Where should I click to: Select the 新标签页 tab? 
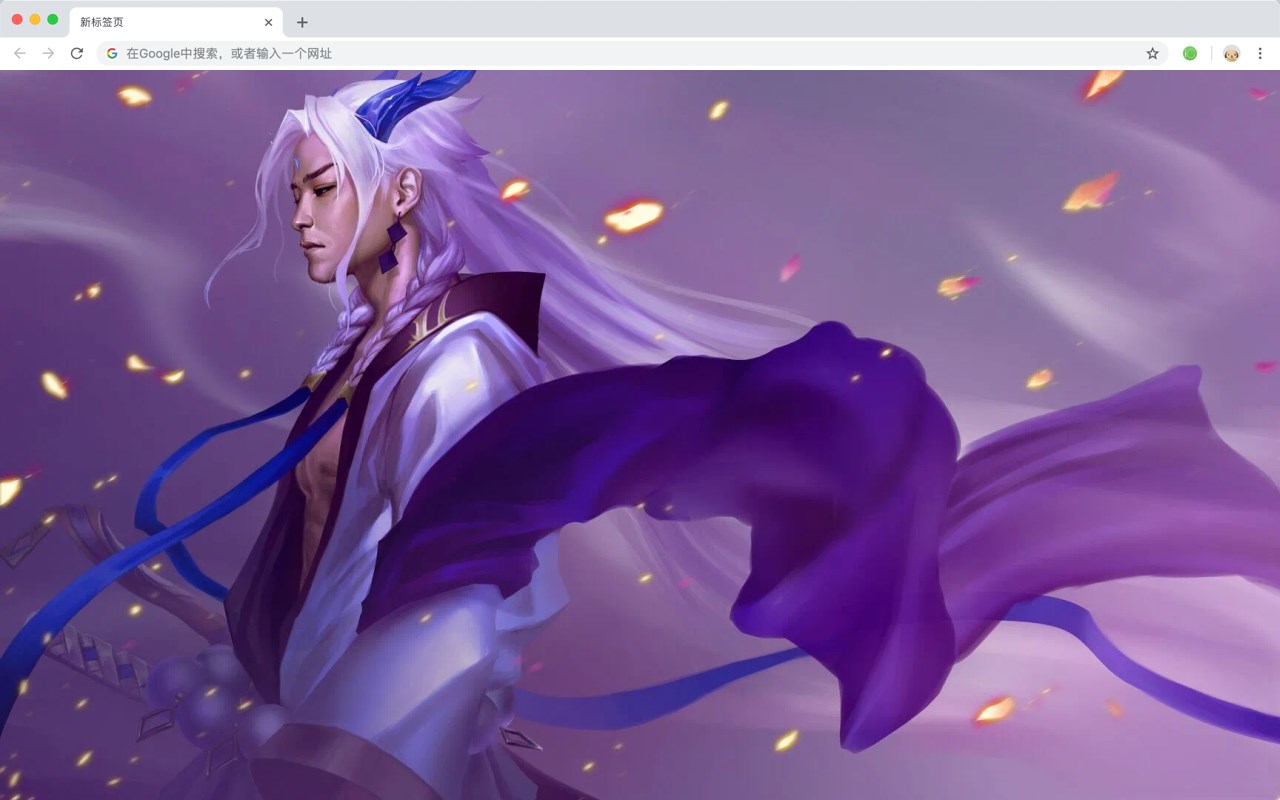175,22
